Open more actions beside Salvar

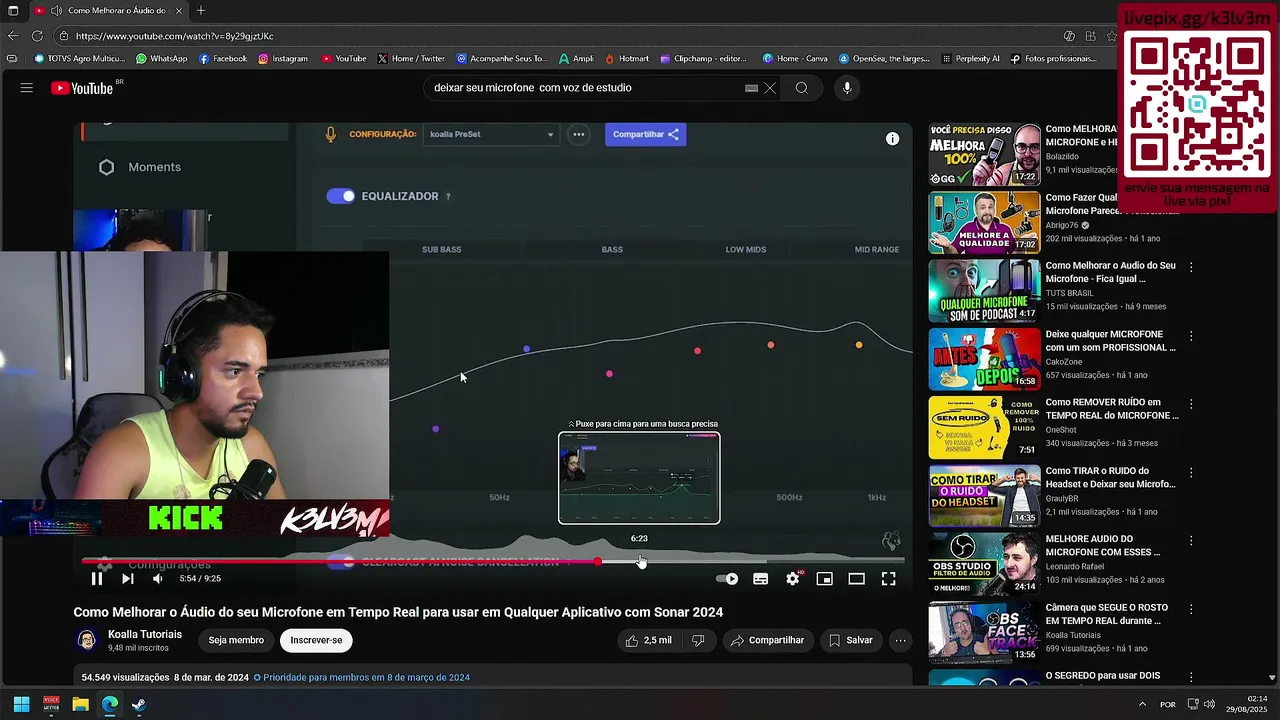coord(900,640)
